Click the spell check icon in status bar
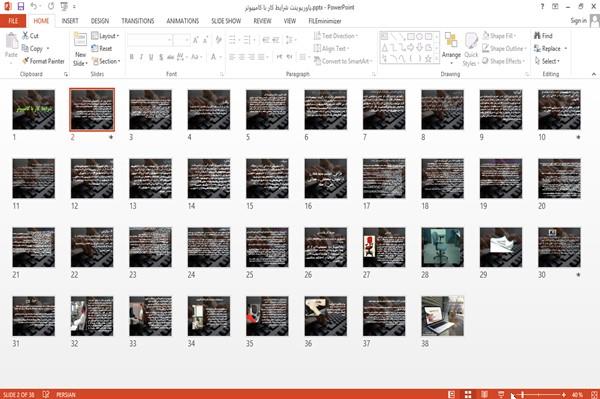 pyautogui.click(x=46, y=394)
